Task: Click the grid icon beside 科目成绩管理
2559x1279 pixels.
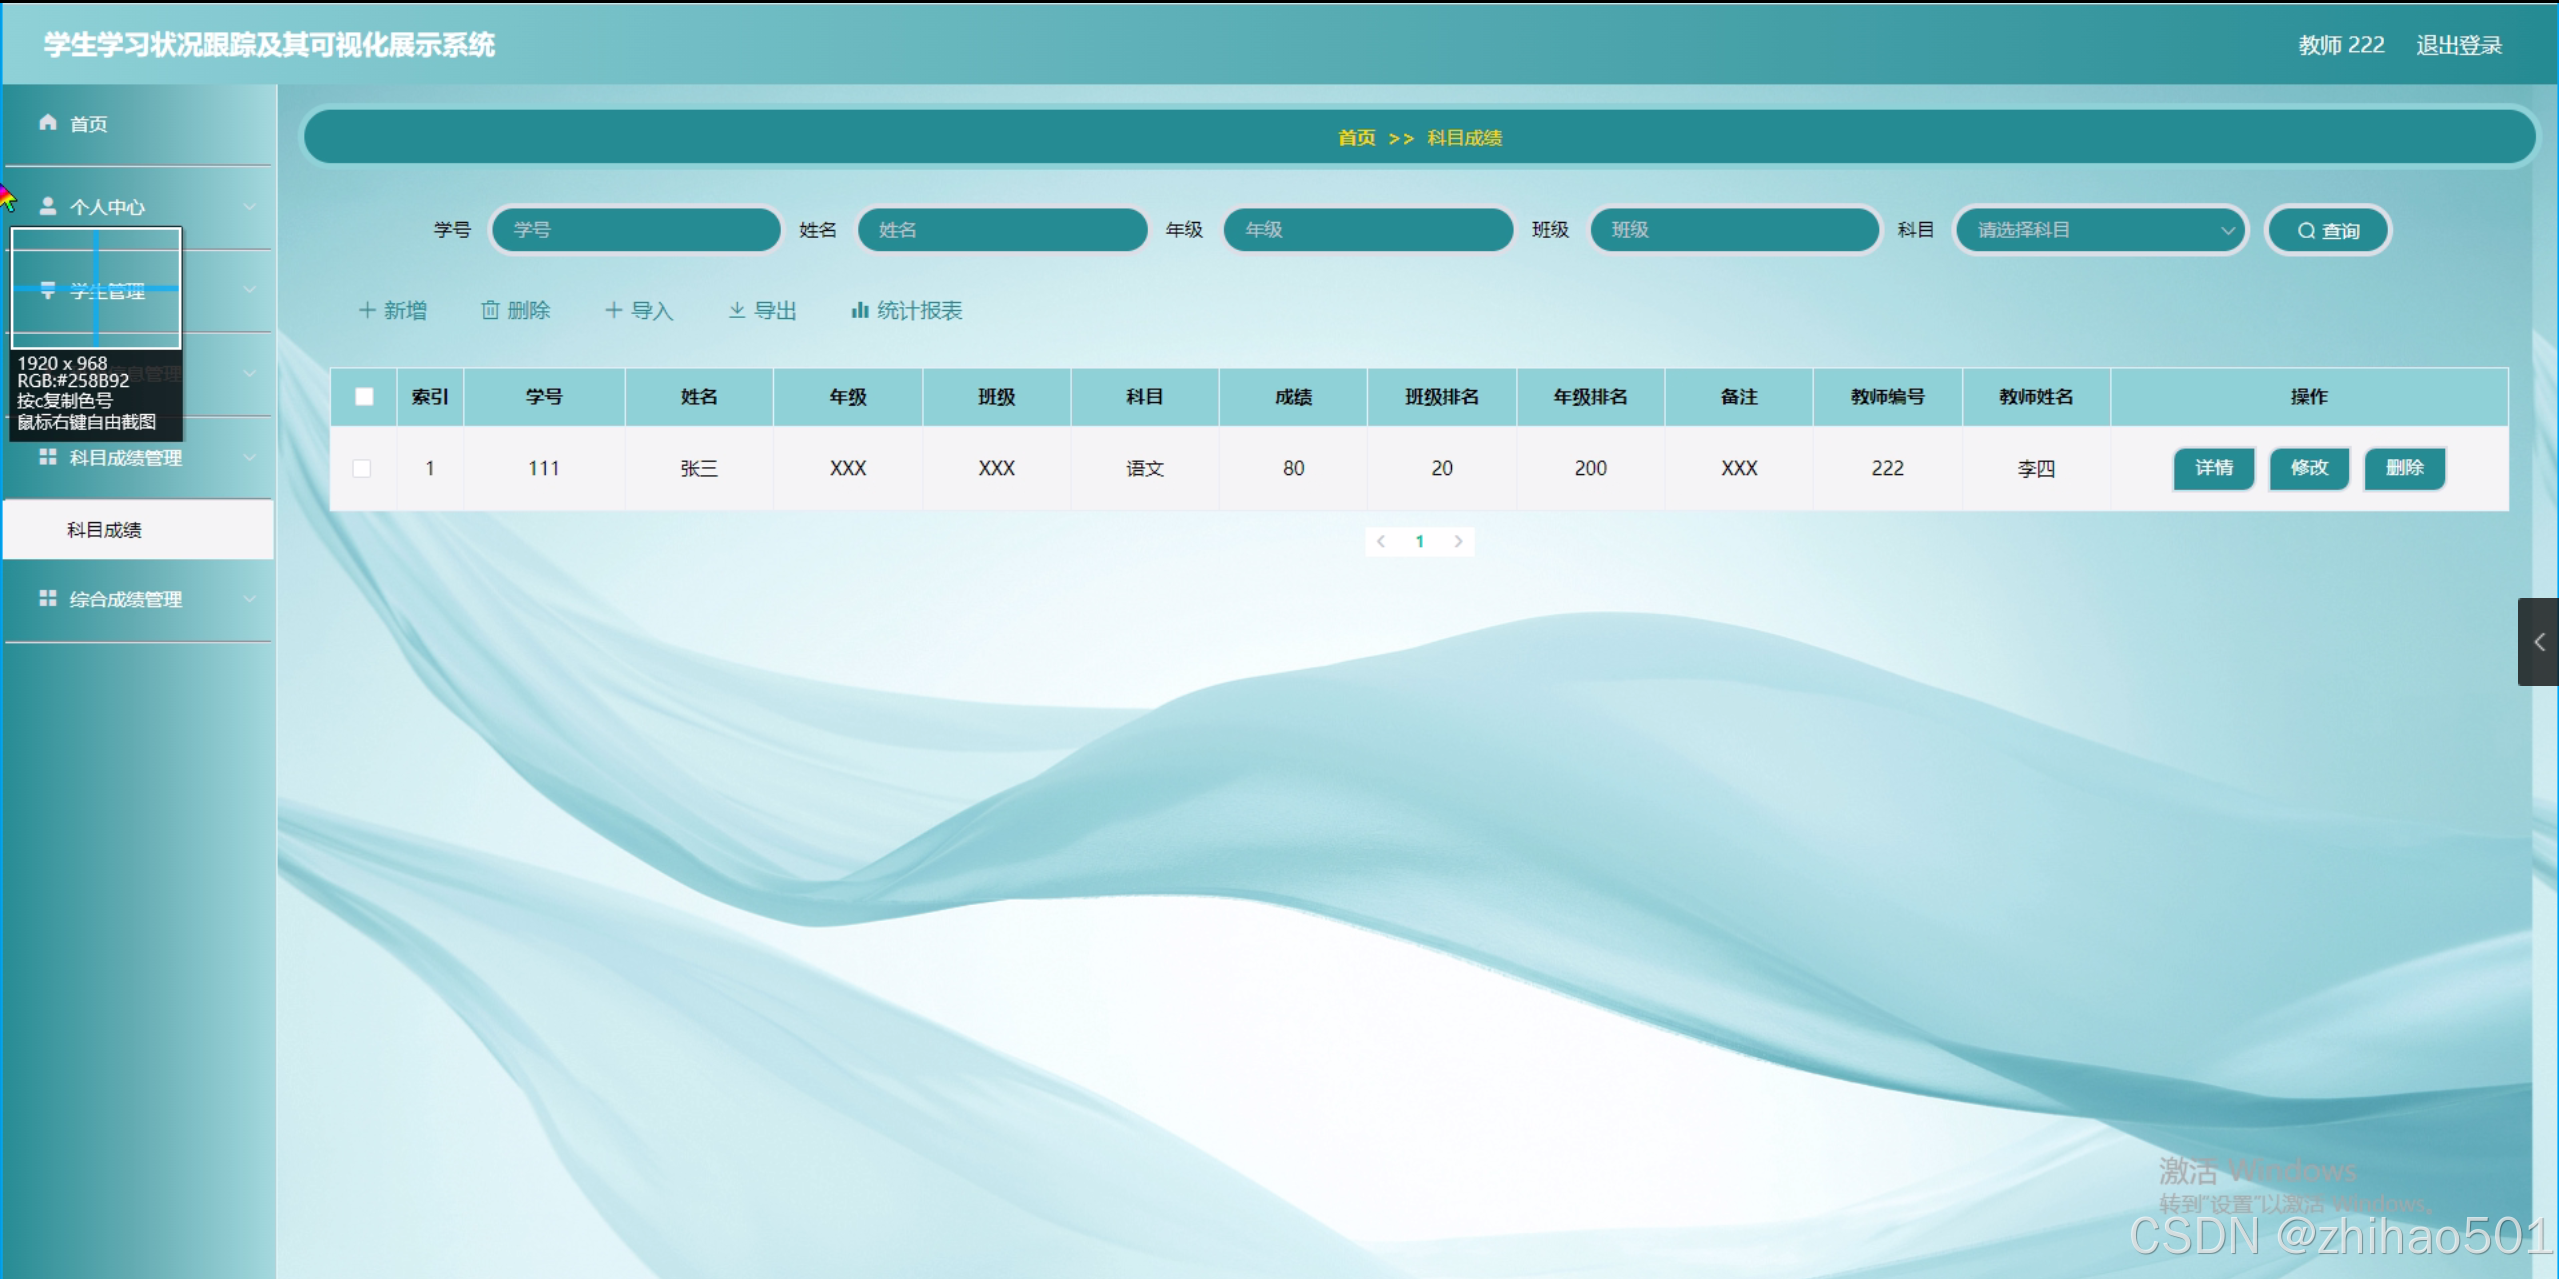Action: (47, 457)
